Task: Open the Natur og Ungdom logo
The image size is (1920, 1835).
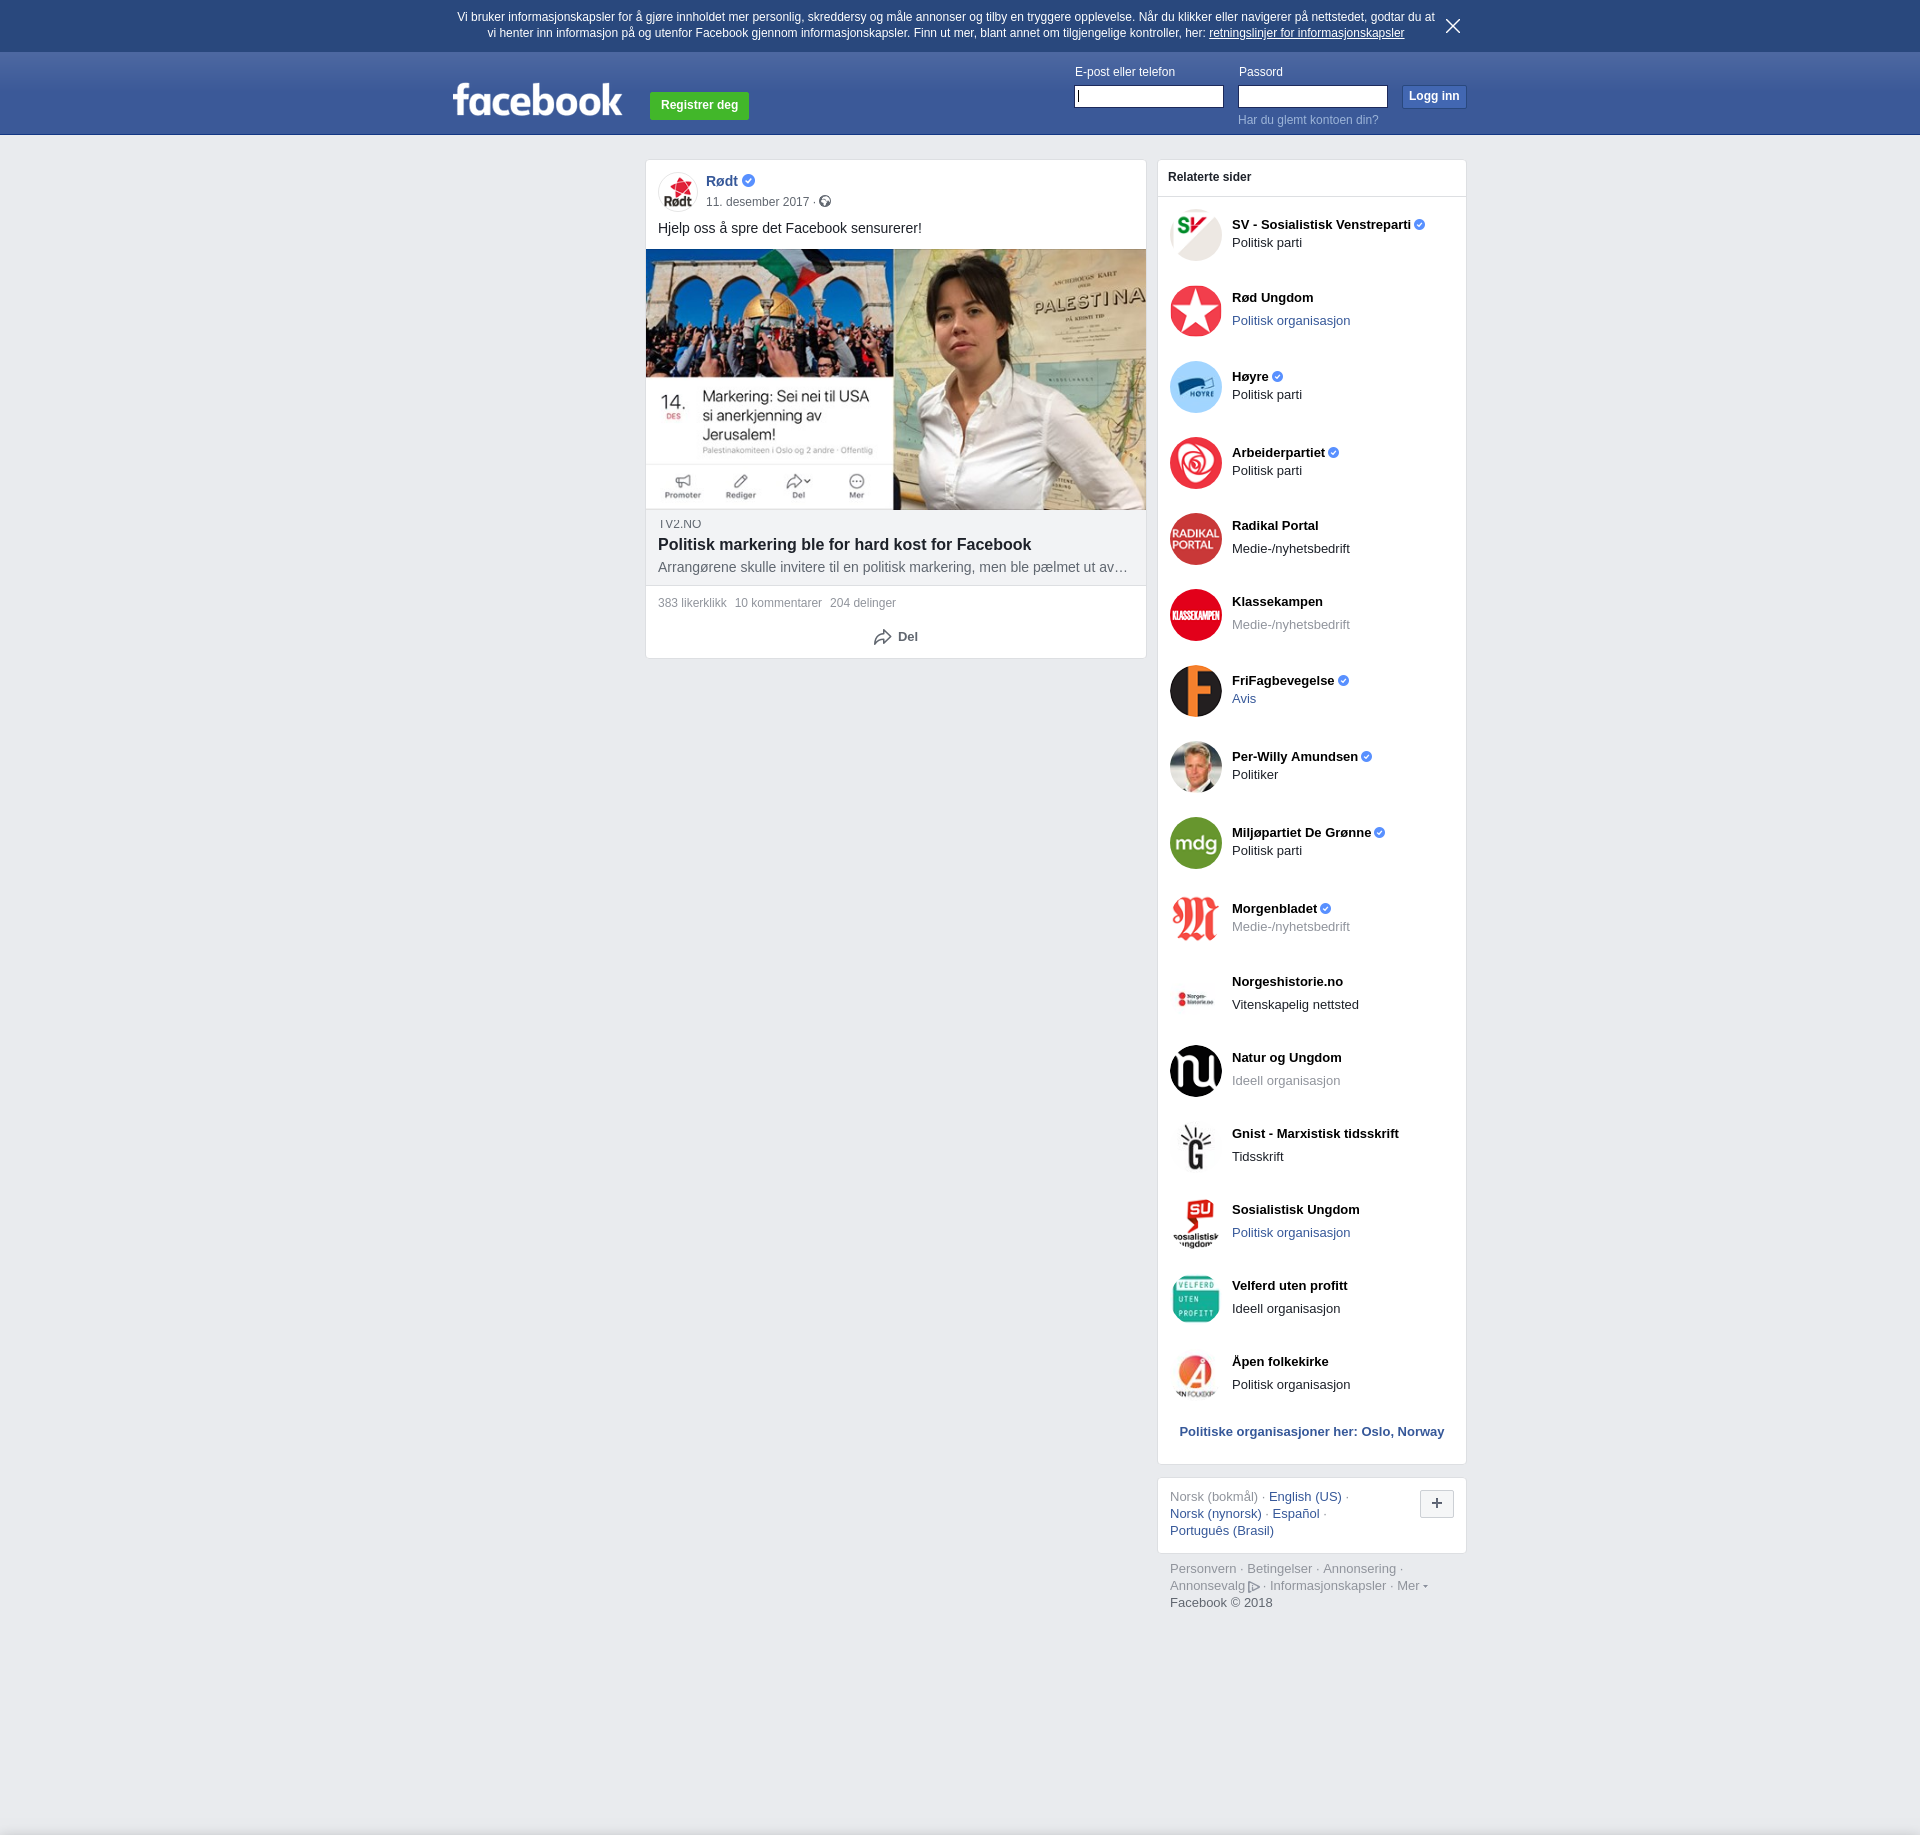Action: tap(1196, 1071)
